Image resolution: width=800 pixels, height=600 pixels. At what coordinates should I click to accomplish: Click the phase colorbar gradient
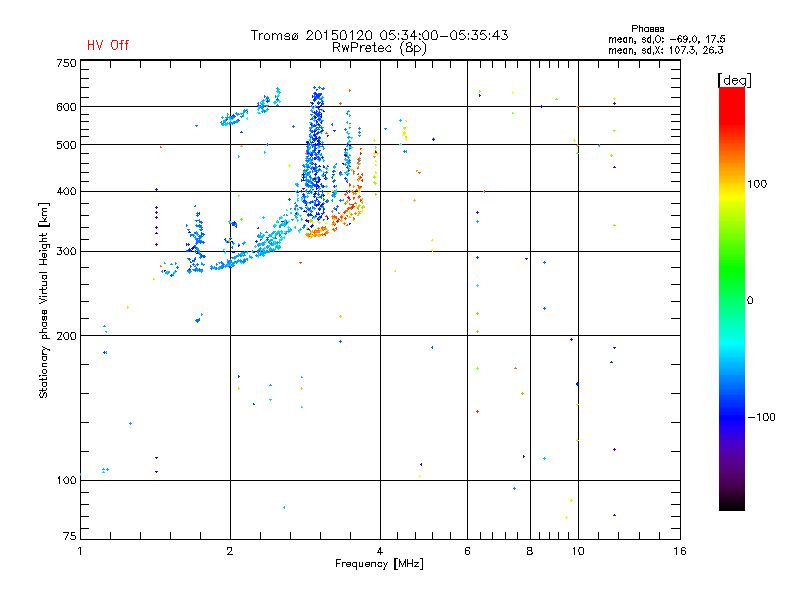(x=732, y=298)
